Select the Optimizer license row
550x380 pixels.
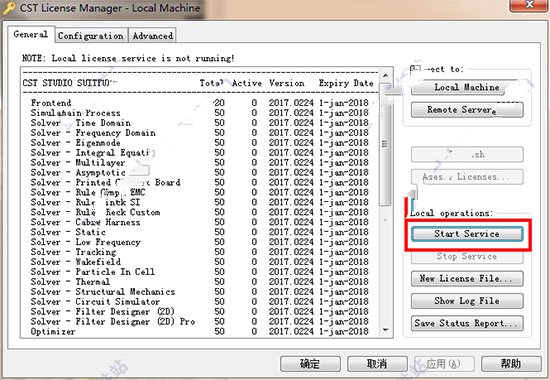[x=200, y=331]
